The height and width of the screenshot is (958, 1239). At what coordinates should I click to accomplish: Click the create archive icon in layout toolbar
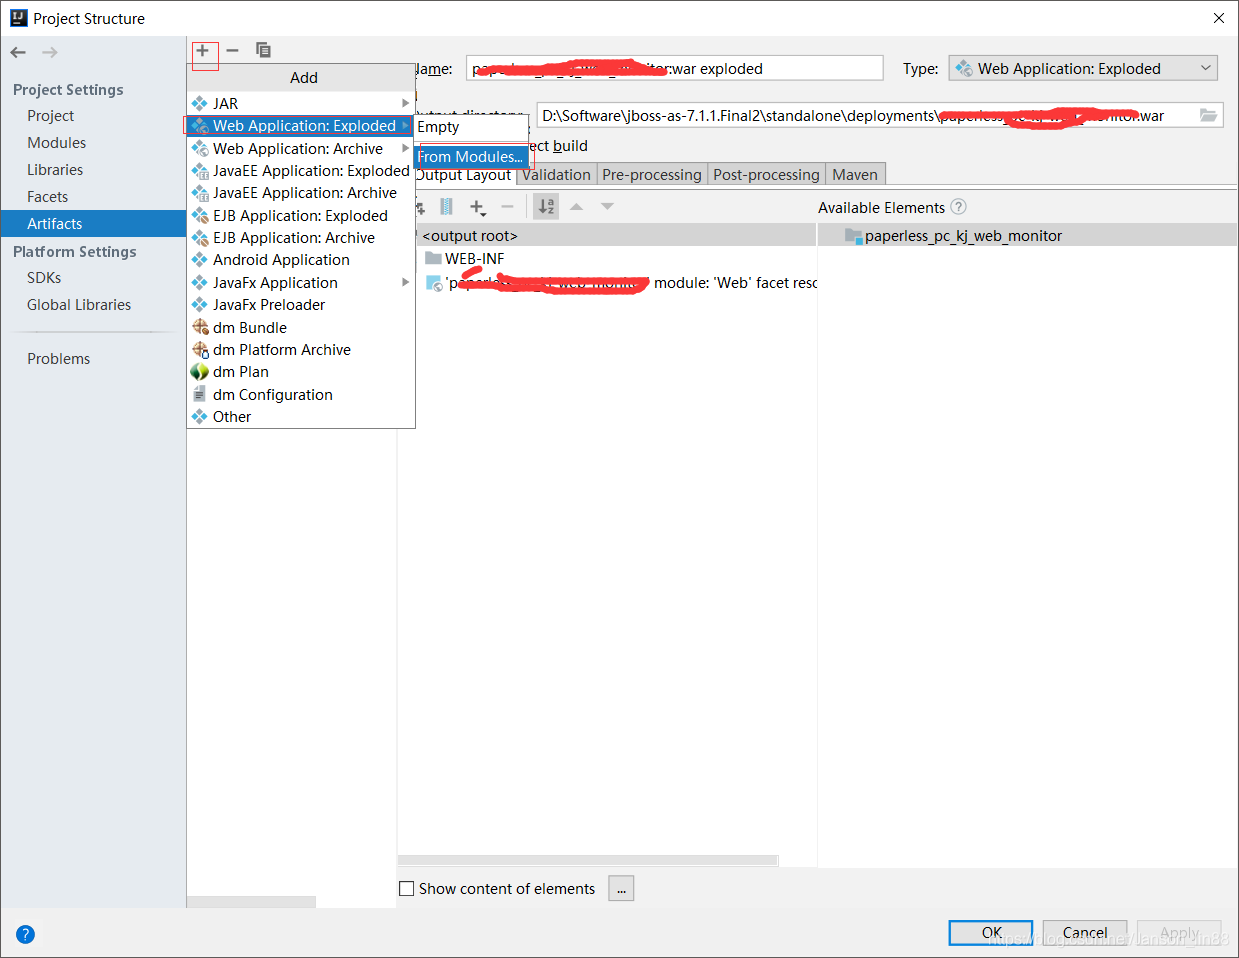click(x=446, y=207)
